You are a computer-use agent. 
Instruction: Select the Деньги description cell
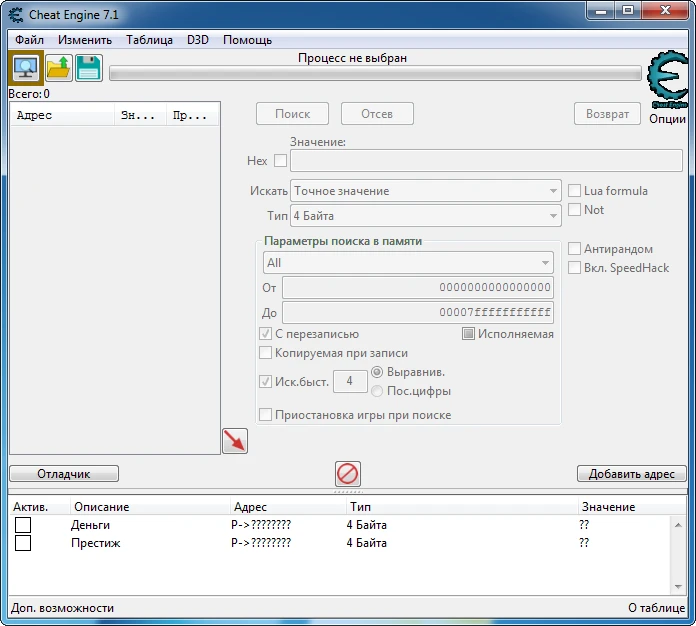pyautogui.click(x=91, y=525)
